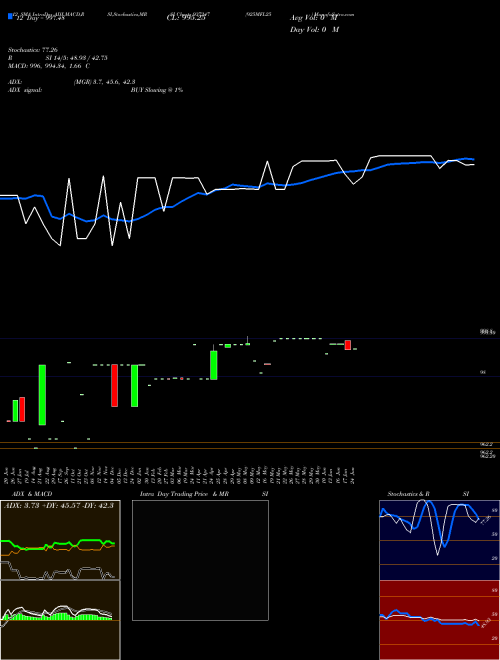The height and width of the screenshot is (660, 500).
Task: Select the 'CL: 995.25' closing price text
Action: pos(186,18)
